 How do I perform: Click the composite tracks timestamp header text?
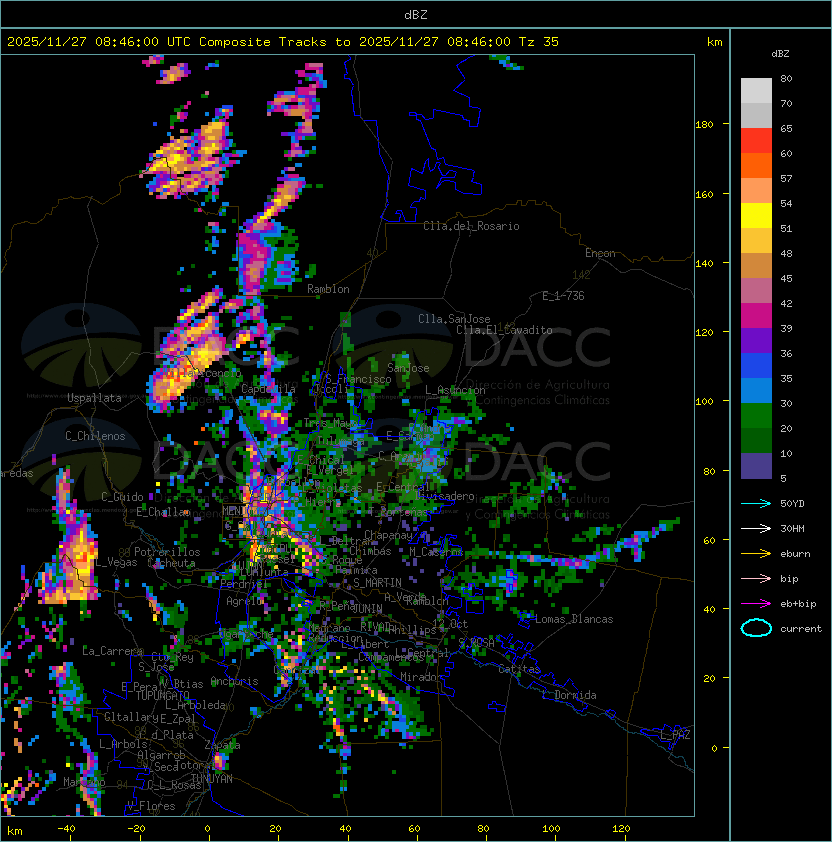coord(283,42)
